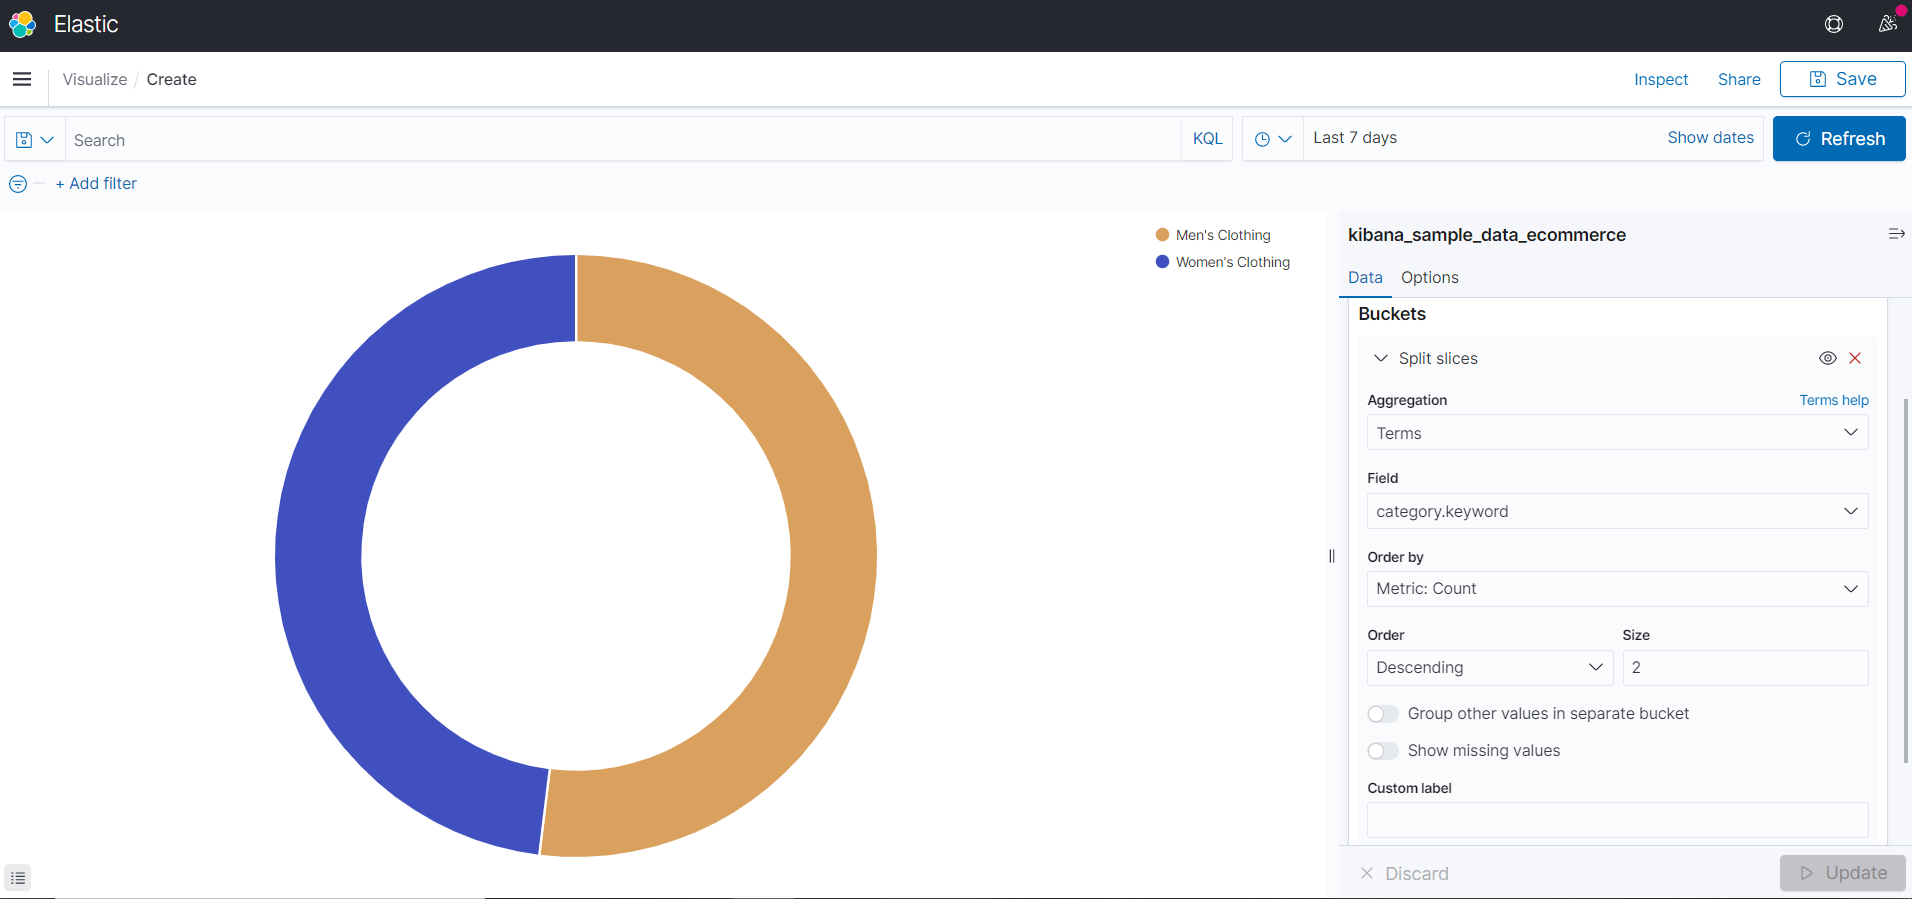This screenshot has width=1912, height=899.
Task: Click the kibana_sample_data_ecommerce index title
Action: pos(1486,235)
